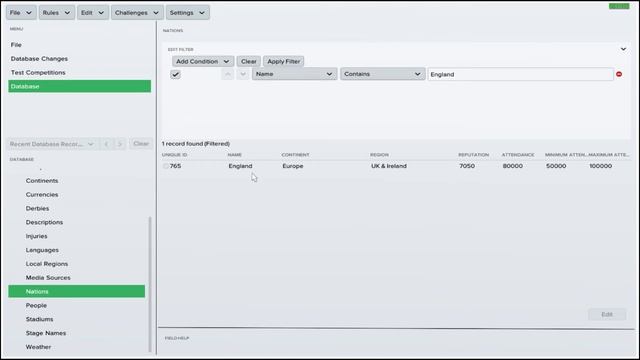Sort by Continent column header
The image size is (640, 360).
click(295, 155)
